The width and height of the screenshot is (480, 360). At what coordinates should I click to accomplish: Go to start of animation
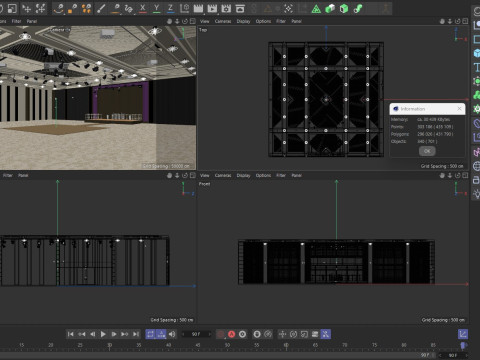(70, 334)
